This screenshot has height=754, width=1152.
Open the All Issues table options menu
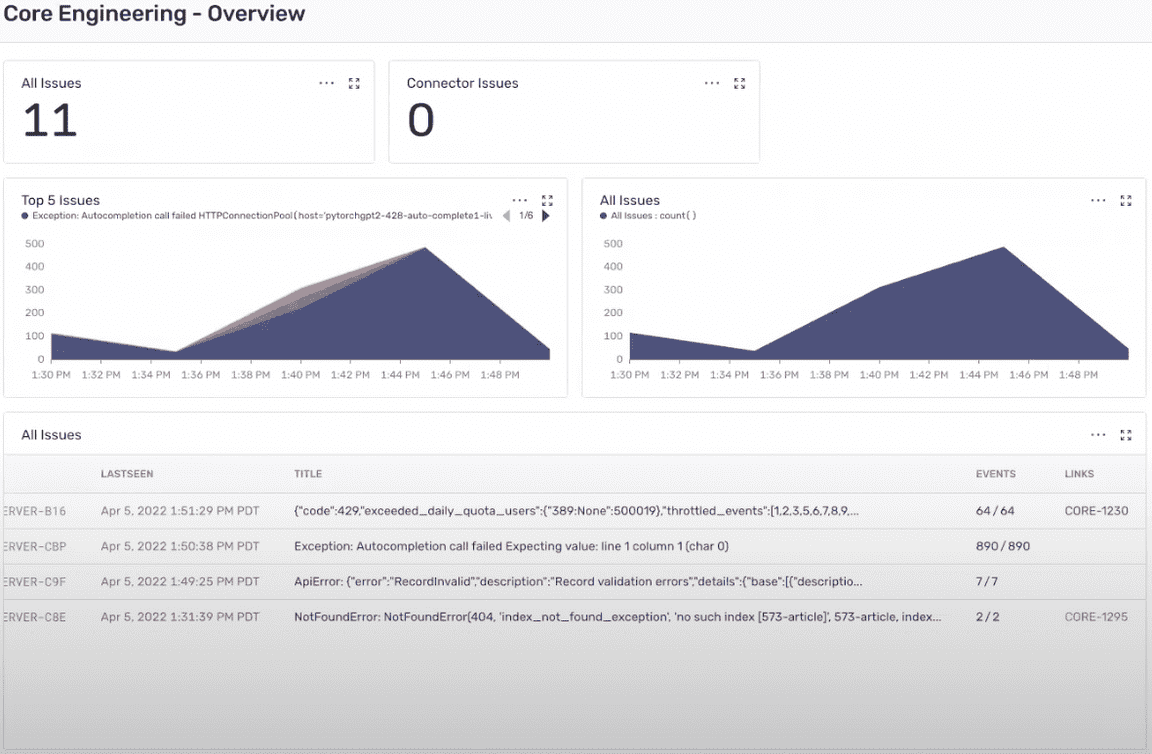[1098, 435]
